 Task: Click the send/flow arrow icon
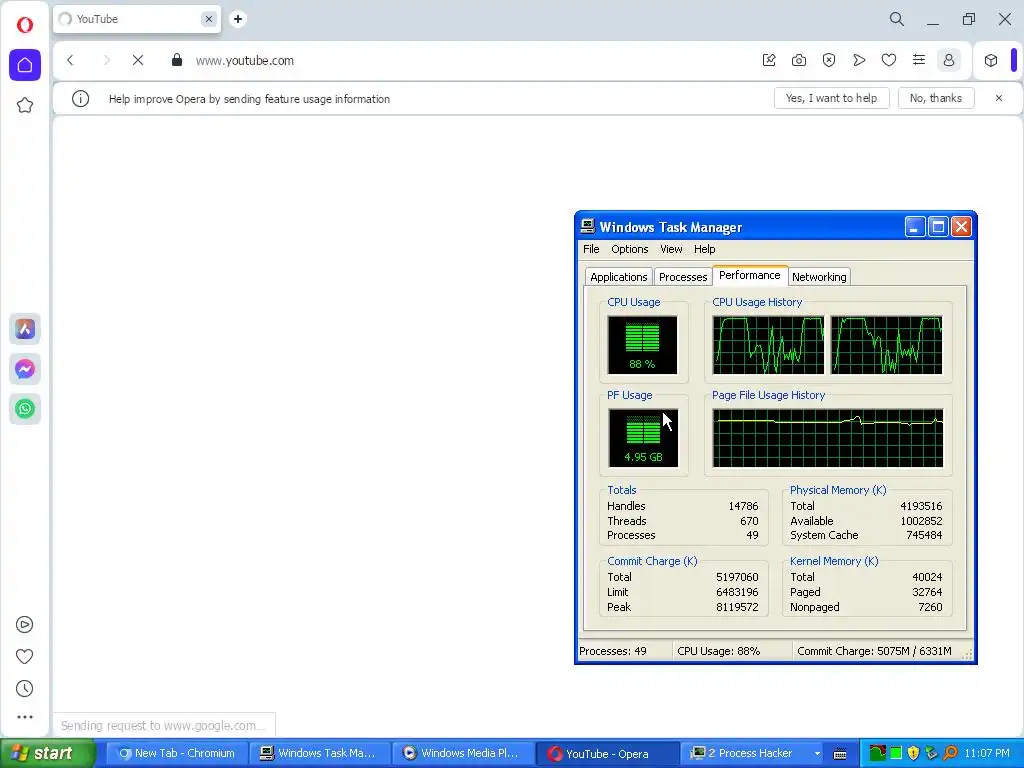click(x=859, y=60)
